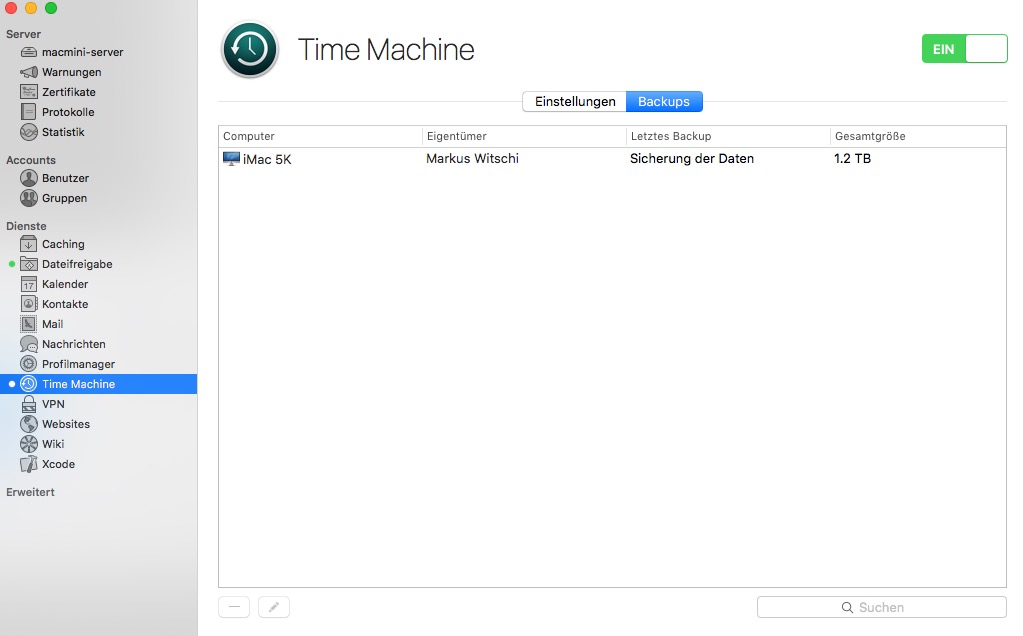Select Kontakte contacts icon
Screen dimensions: 1023x636
(x=29, y=304)
